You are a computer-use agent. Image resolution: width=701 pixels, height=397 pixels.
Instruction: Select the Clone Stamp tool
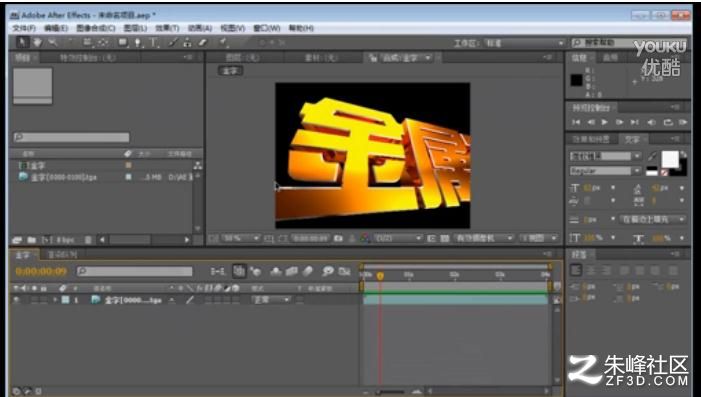tap(187, 43)
